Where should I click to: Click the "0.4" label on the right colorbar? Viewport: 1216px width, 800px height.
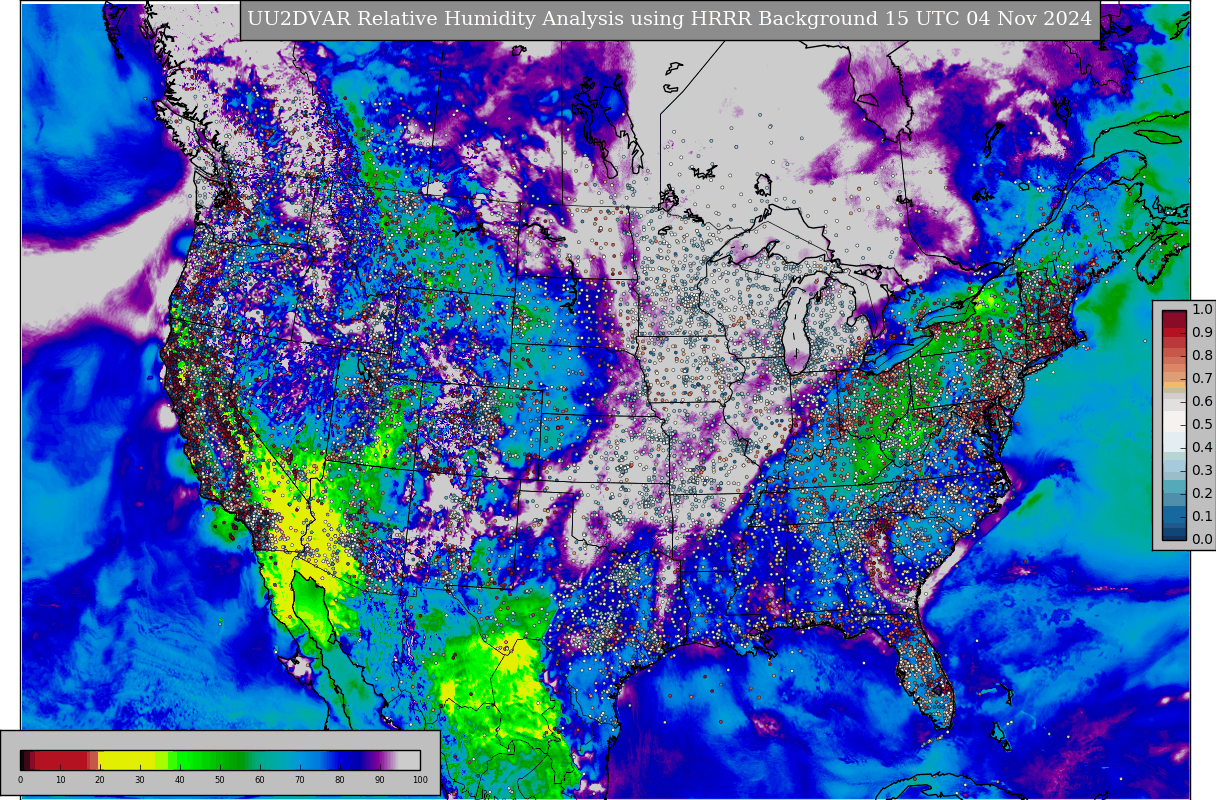pos(1202,447)
